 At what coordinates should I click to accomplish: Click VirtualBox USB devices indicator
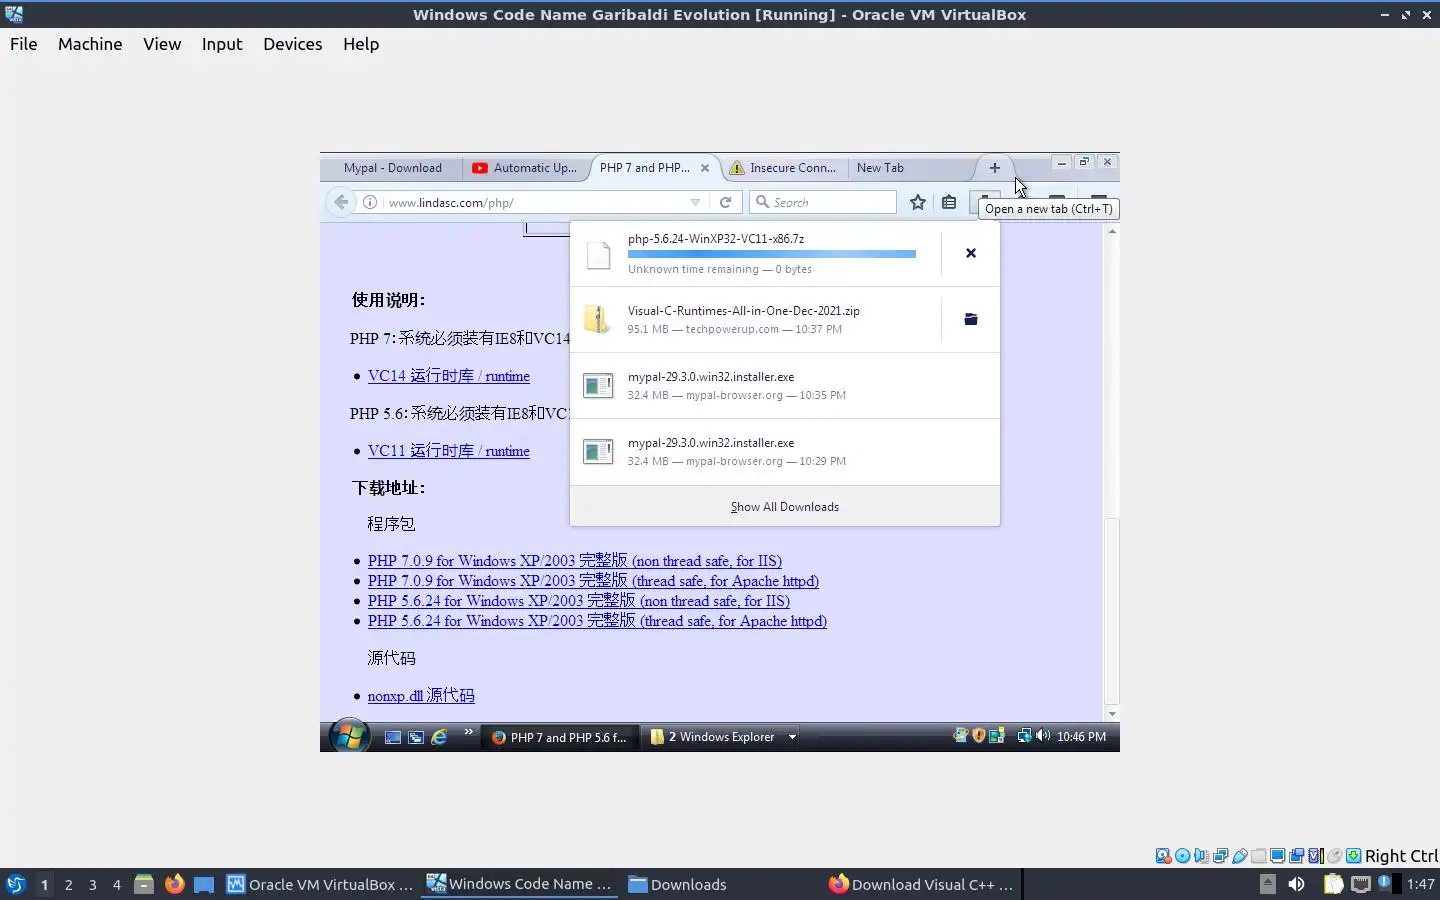1240,856
